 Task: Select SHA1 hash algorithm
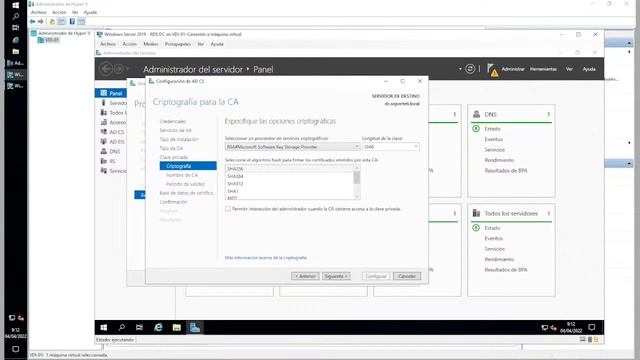[x=289, y=191]
